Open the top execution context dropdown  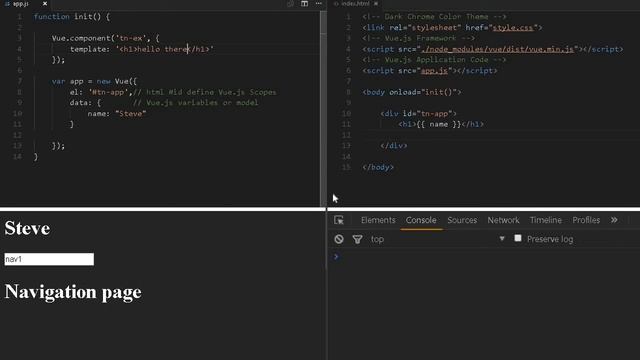(x=438, y=239)
